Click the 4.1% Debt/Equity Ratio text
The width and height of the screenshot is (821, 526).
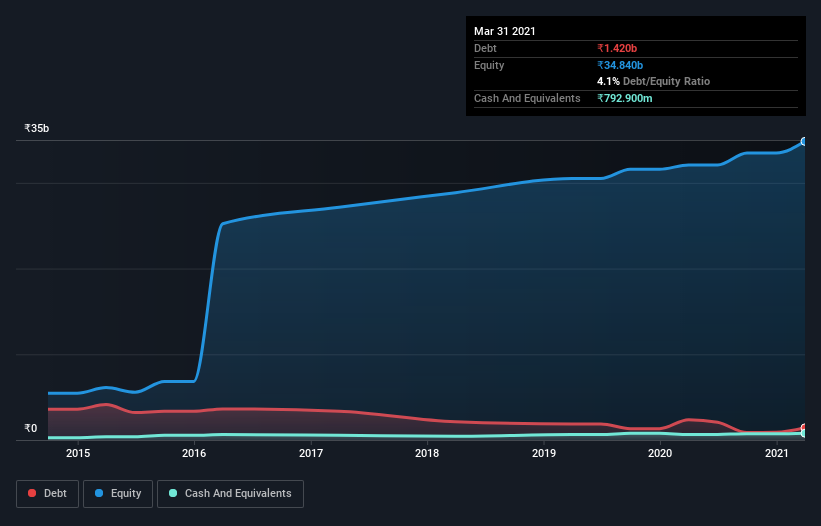[653, 81]
